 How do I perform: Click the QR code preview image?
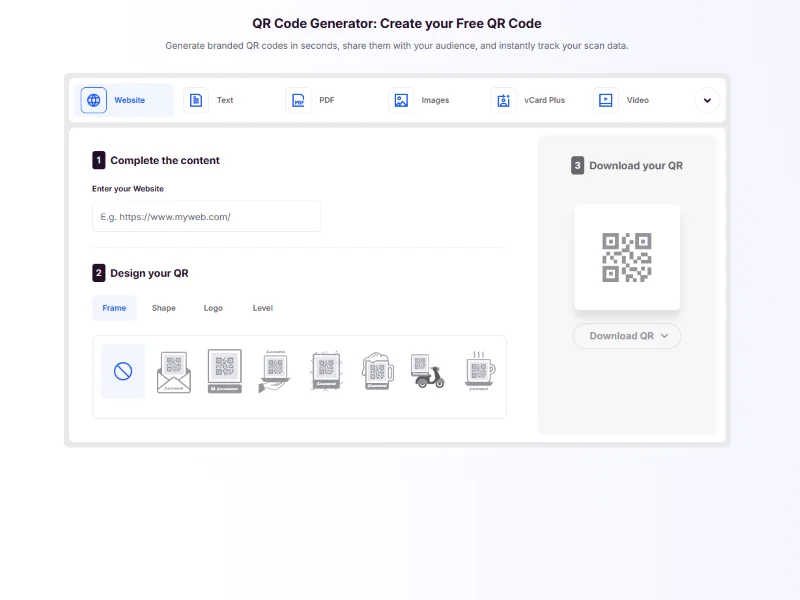coord(627,257)
